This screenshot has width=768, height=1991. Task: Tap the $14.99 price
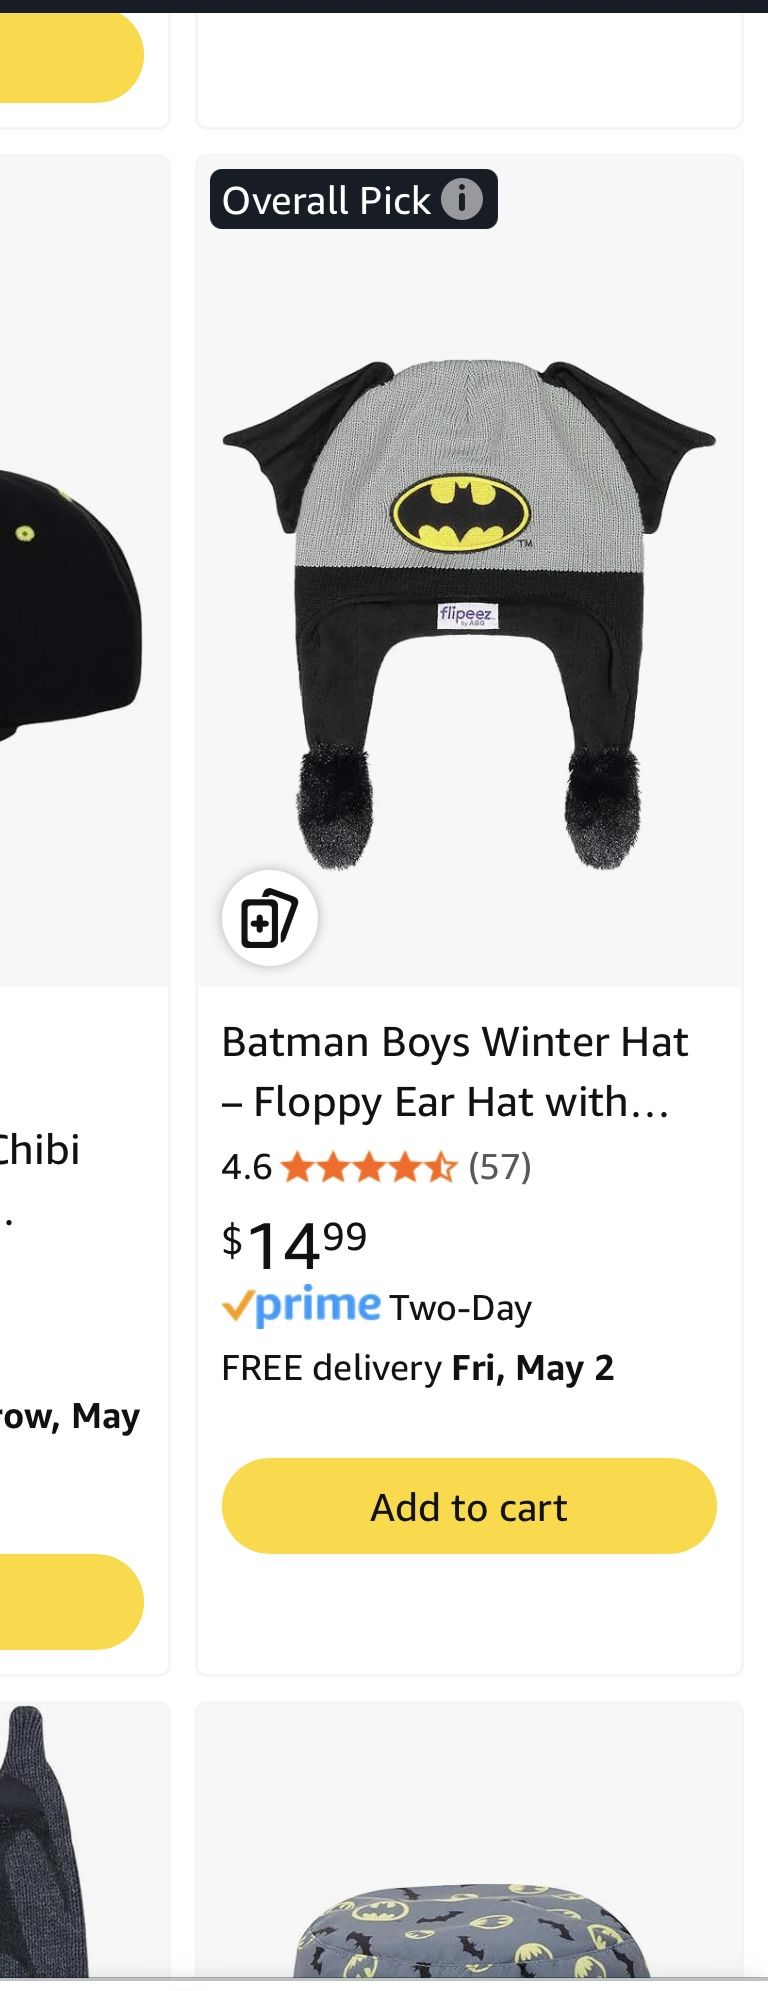click(x=294, y=1243)
